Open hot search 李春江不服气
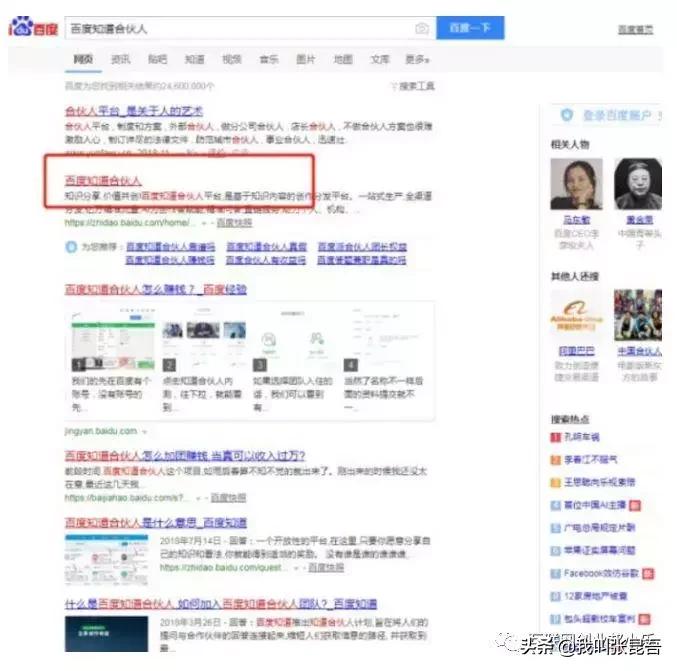Image resolution: width=677 pixels, height=671 pixels. coord(591,460)
